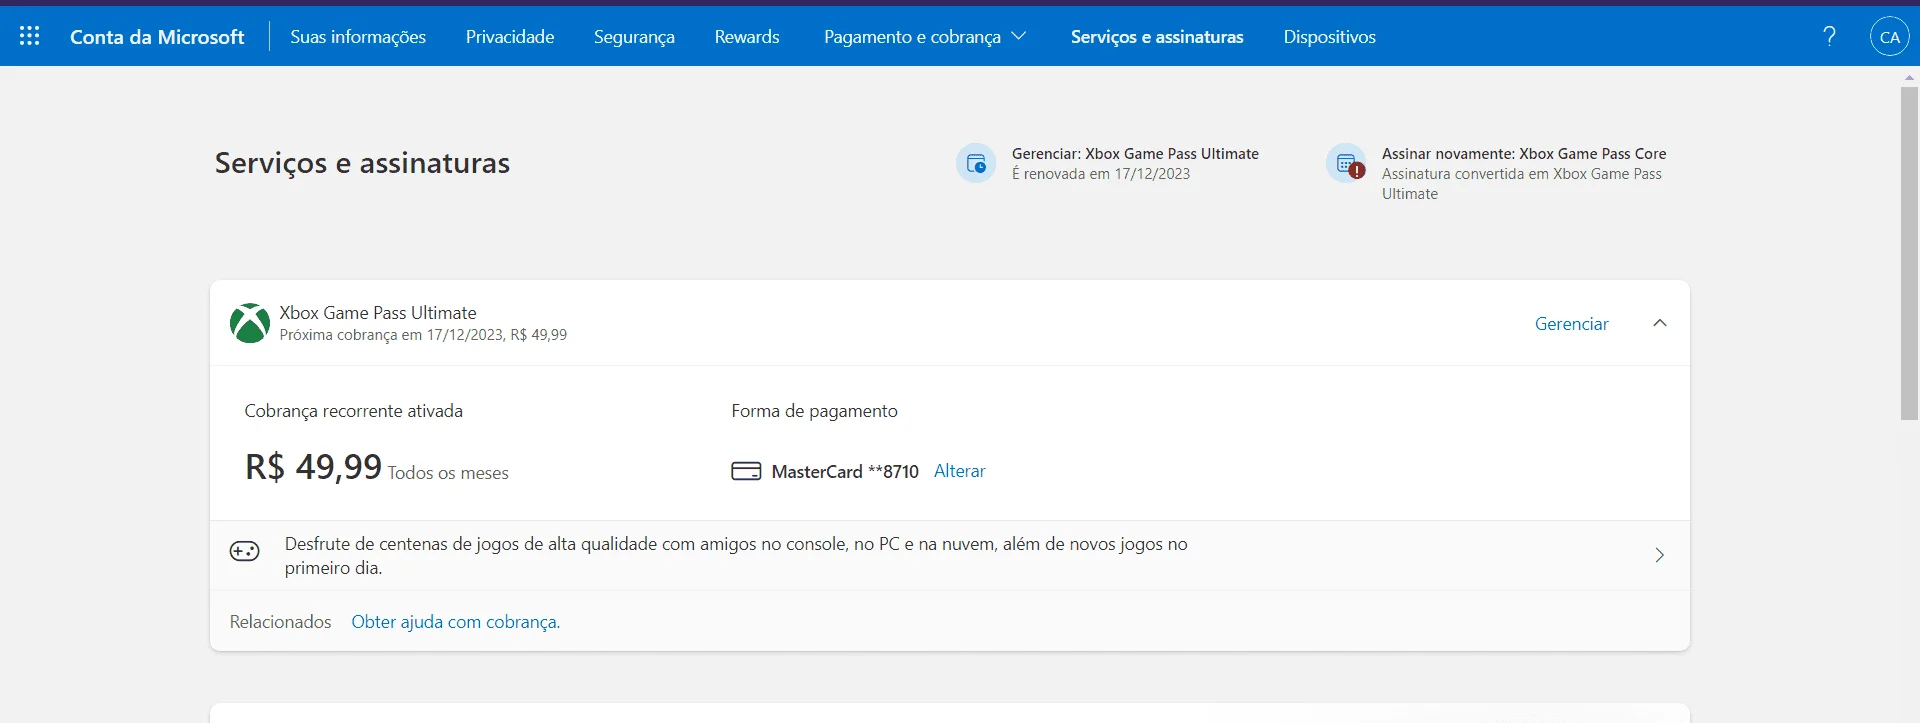Navigate to Segurança
Screen dimensions: 1920x723
coord(634,37)
